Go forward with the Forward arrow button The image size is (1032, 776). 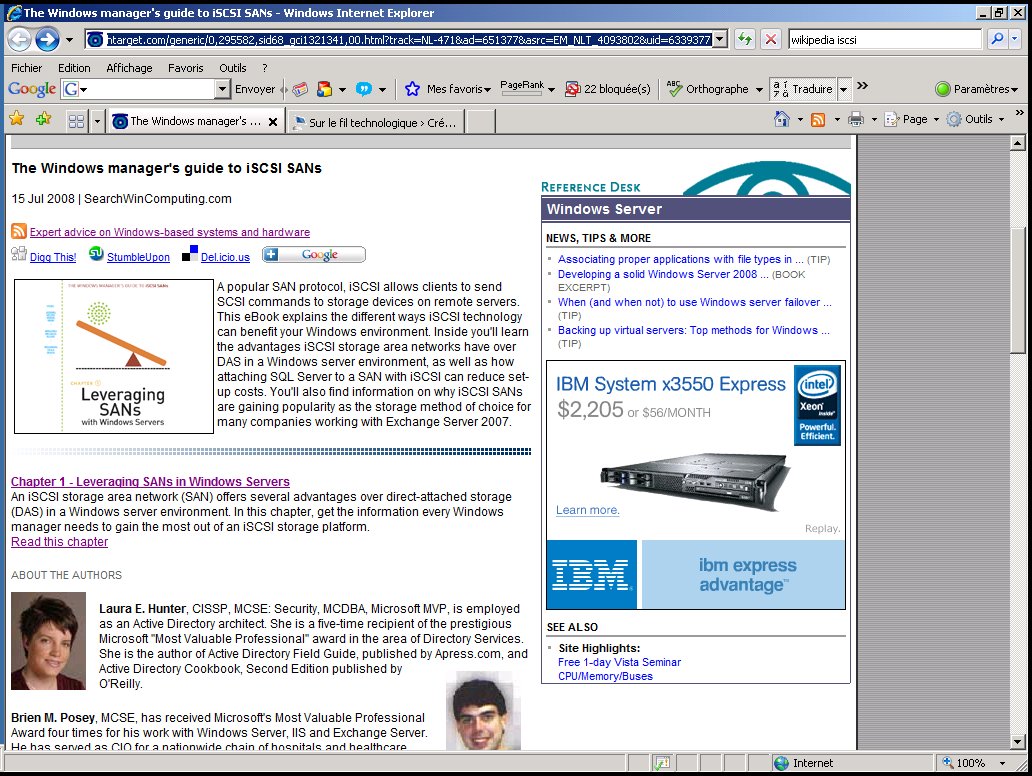click(x=47, y=39)
